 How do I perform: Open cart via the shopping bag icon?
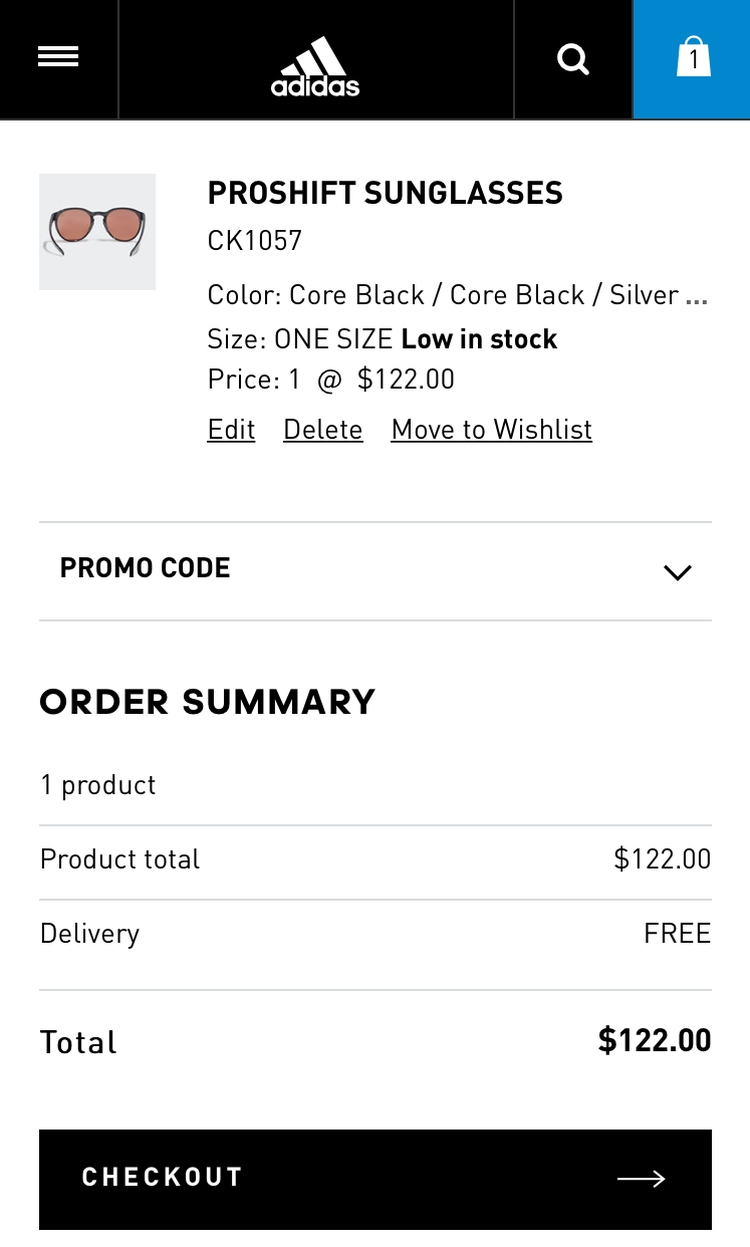pyautogui.click(x=692, y=59)
